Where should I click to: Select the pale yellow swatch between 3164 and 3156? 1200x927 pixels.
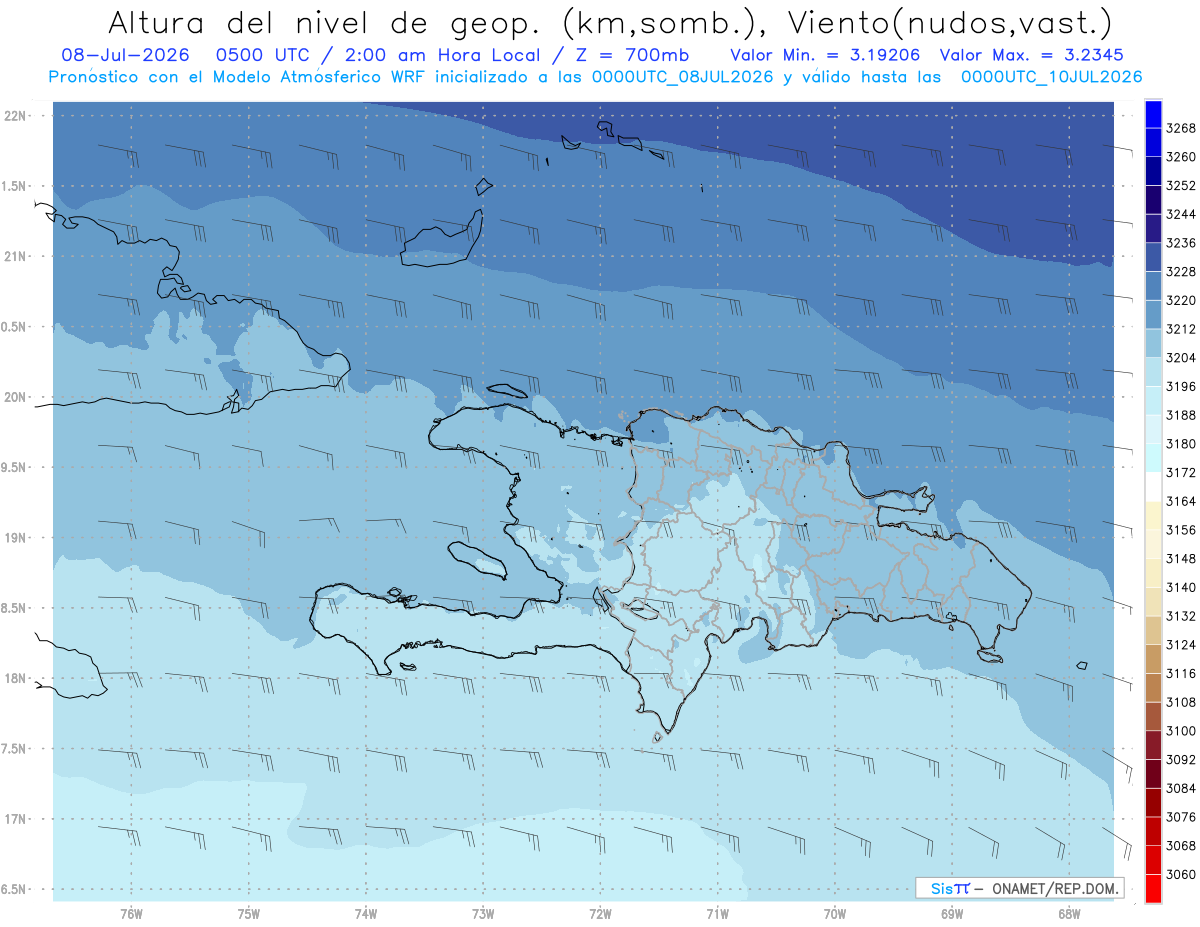1153,516
